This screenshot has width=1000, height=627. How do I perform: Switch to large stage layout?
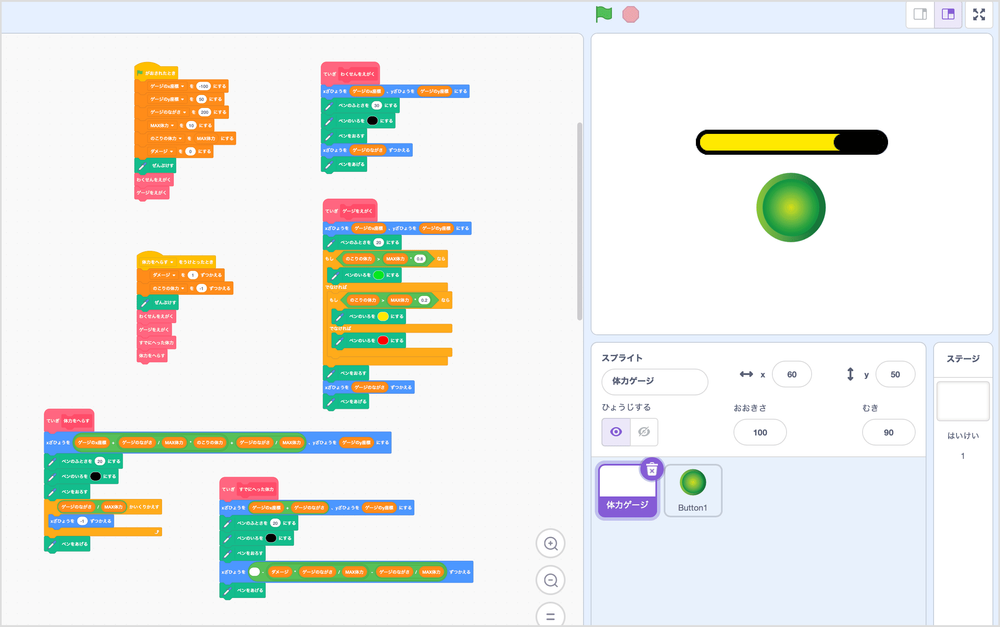[x=948, y=15]
